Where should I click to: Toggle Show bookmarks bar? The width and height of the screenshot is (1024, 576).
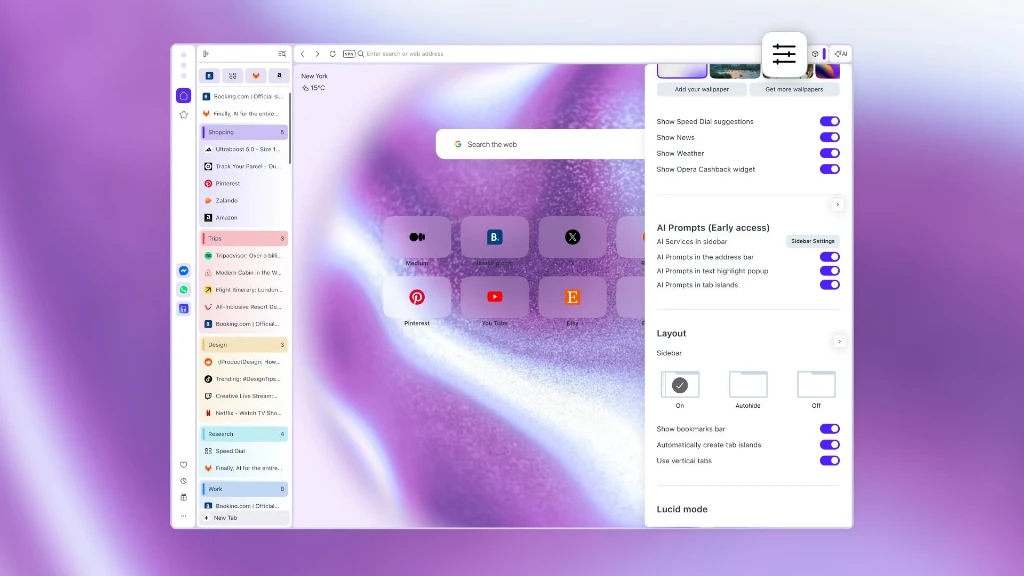pos(829,429)
